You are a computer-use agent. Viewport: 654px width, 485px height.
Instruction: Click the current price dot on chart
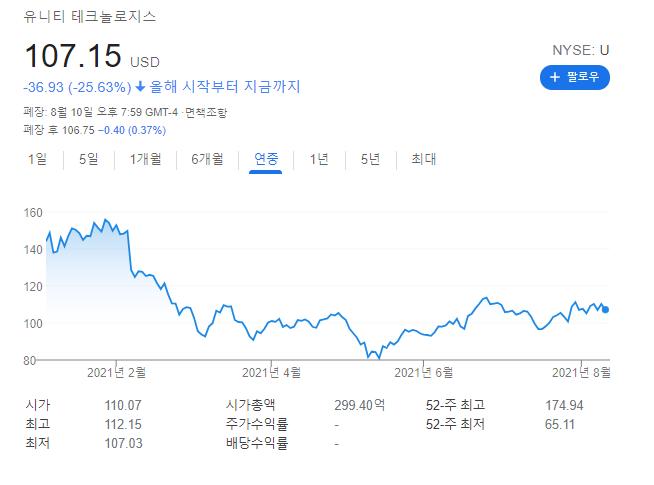[606, 309]
